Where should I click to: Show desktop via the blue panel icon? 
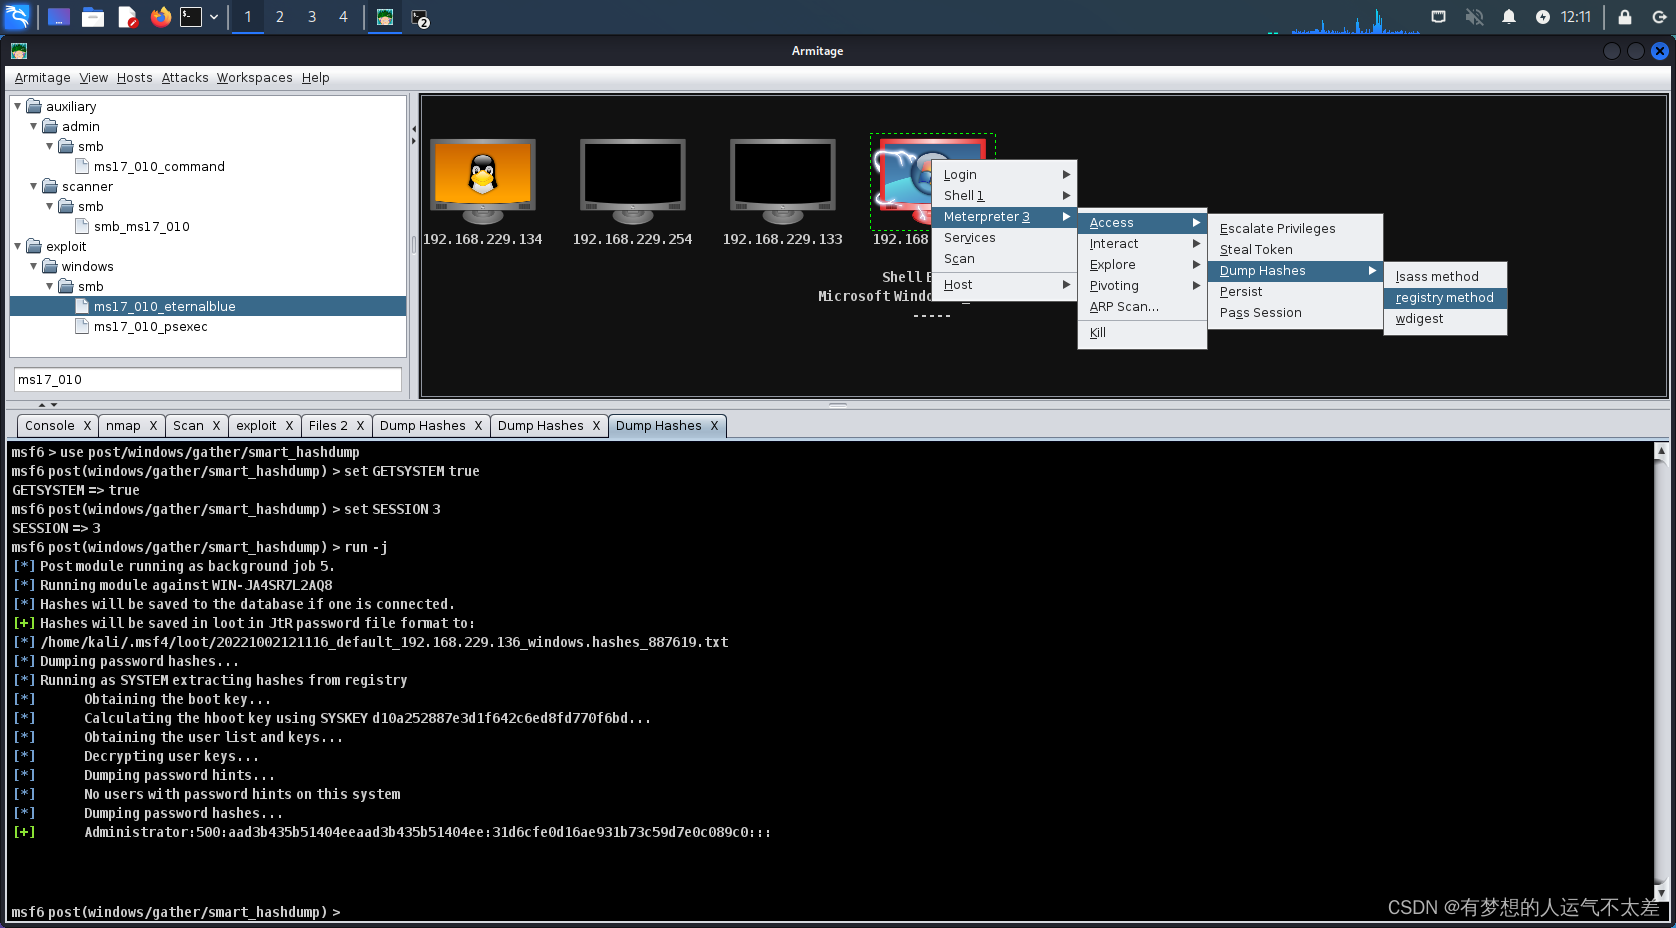click(59, 17)
